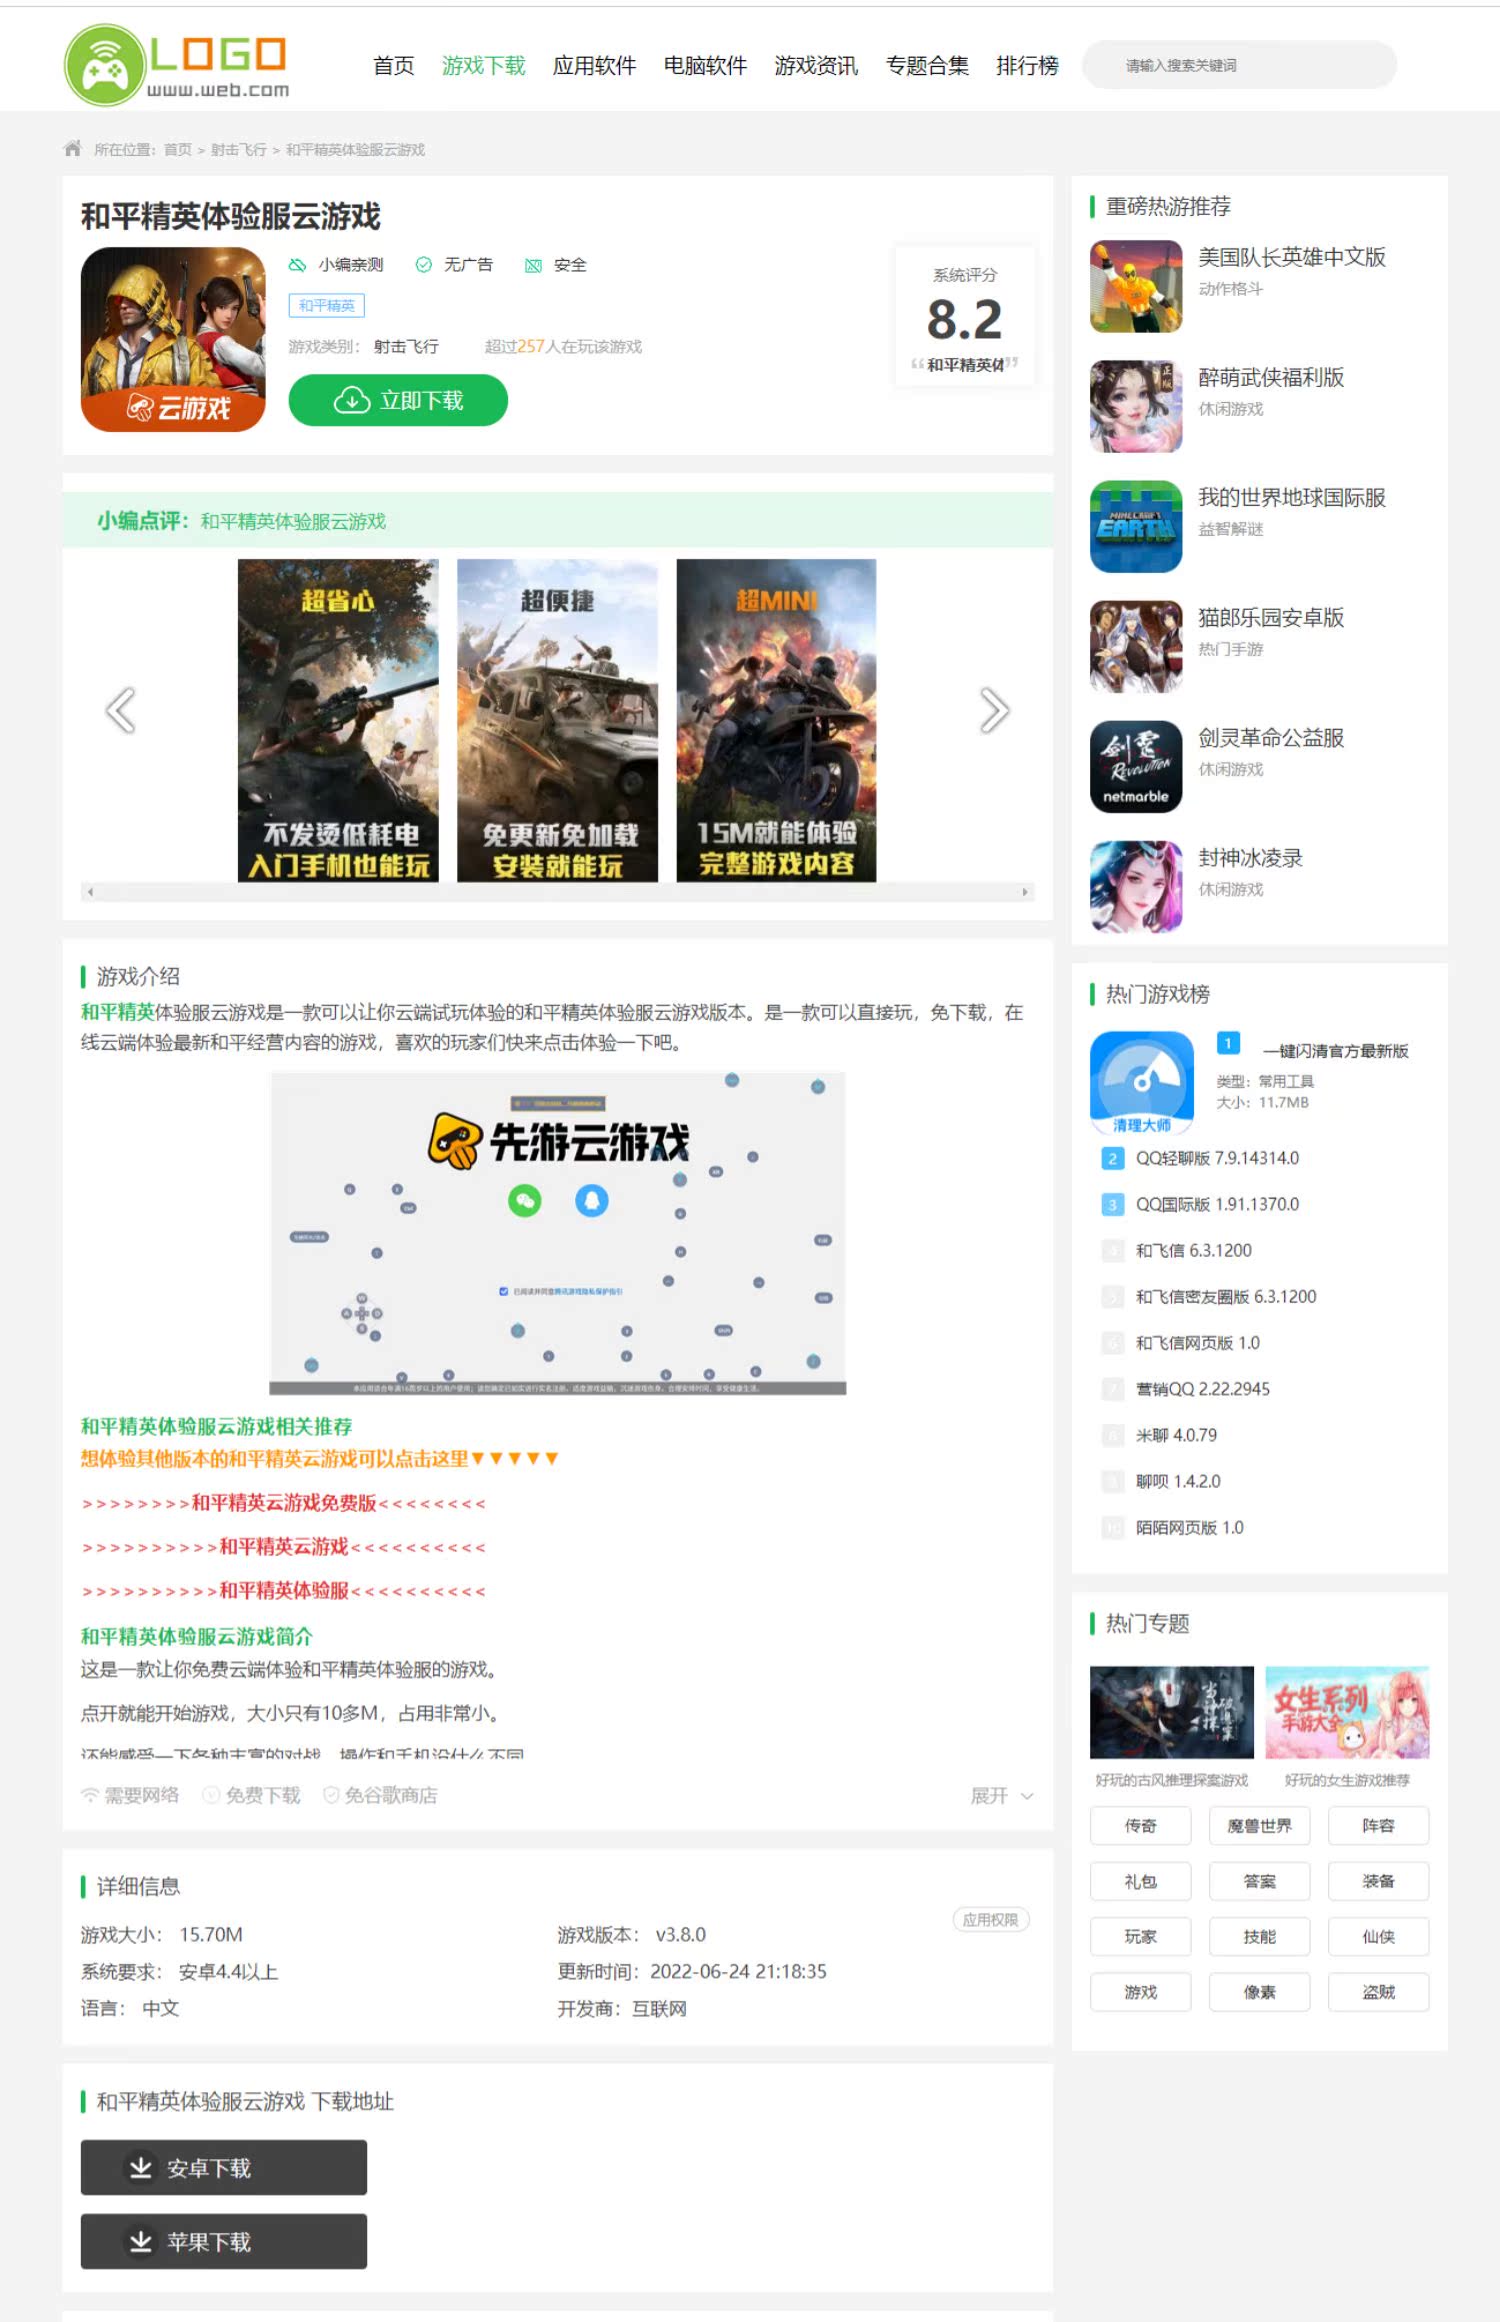Image resolution: width=1500 pixels, height=2322 pixels.
Task: Open 和飞信 6.3.1200 ranking entry
Action: (x=1194, y=1250)
